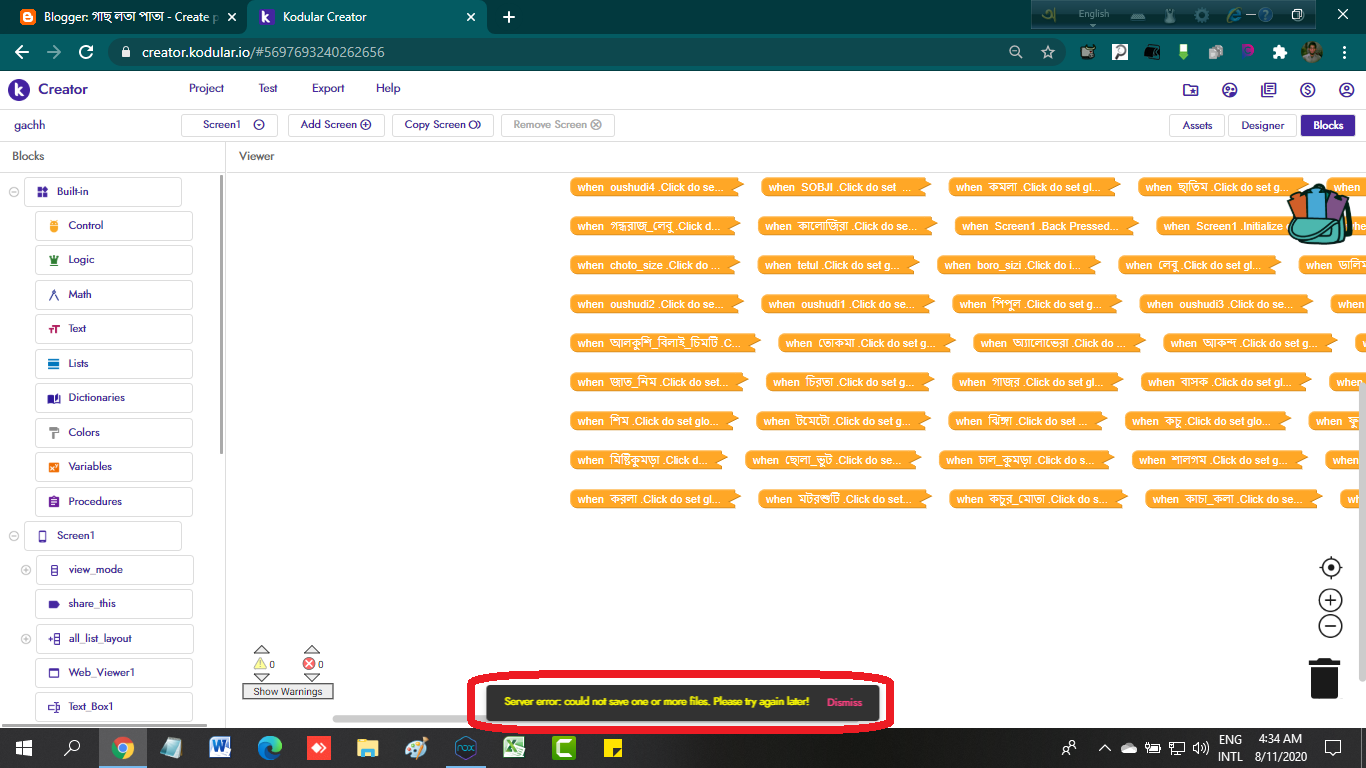This screenshot has width=1366, height=768.
Task: Expand the view_mode component
Action: pos(26,570)
